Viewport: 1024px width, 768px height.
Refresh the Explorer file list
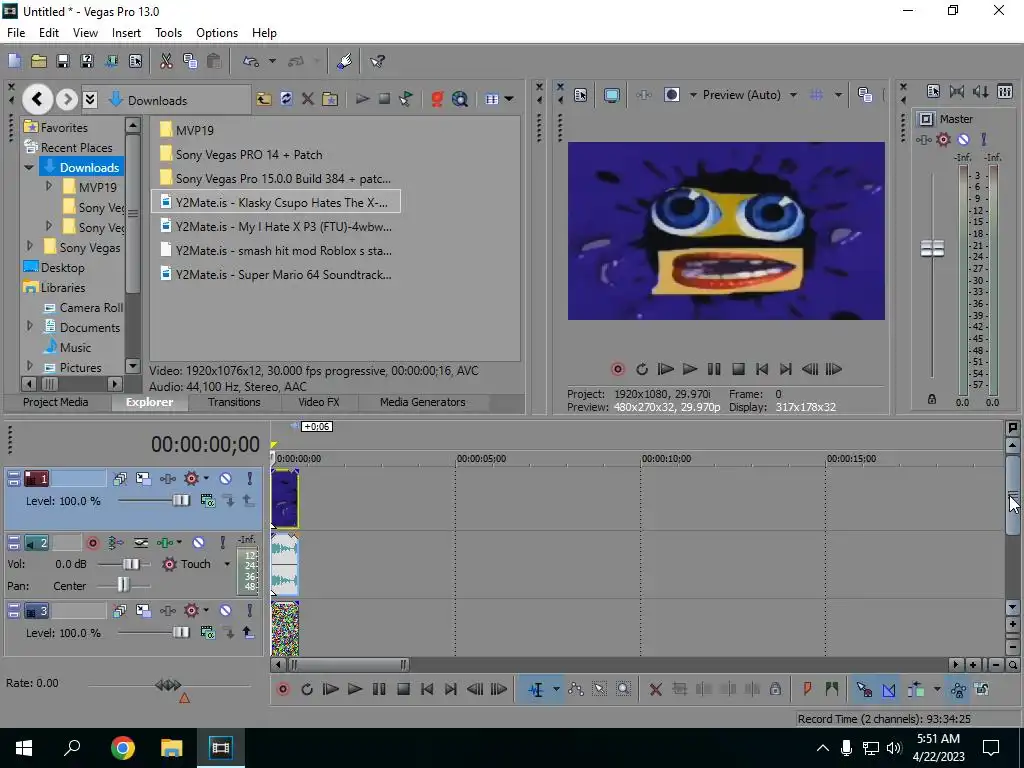pyautogui.click(x=286, y=99)
